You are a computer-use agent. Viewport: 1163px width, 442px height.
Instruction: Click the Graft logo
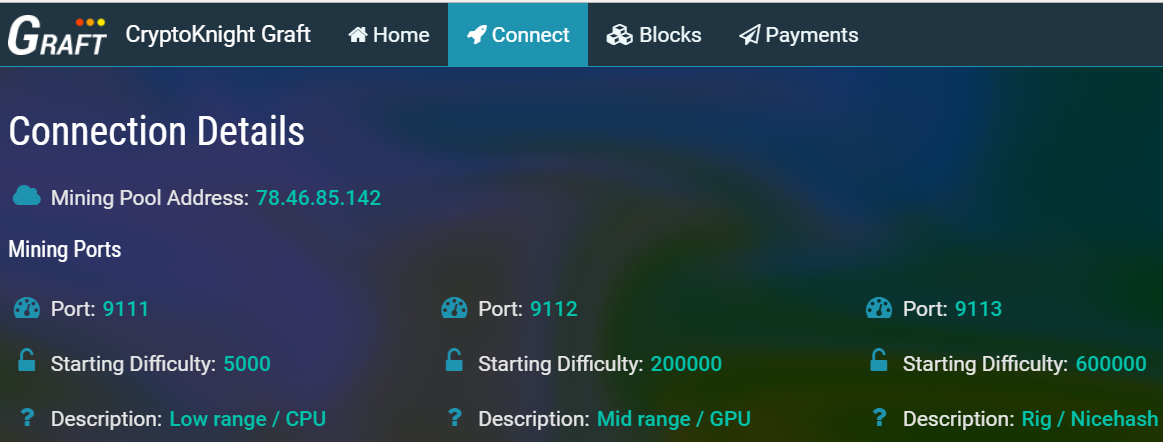tap(57, 35)
